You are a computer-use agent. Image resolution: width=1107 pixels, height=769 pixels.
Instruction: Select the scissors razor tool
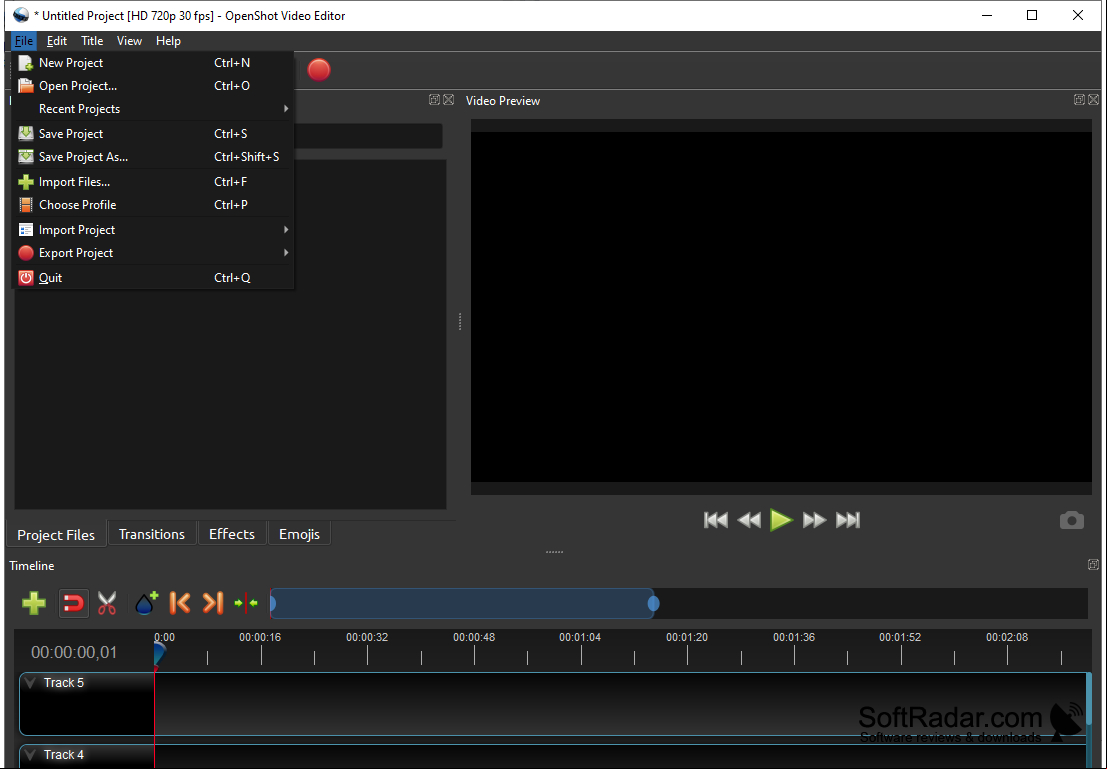click(107, 604)
